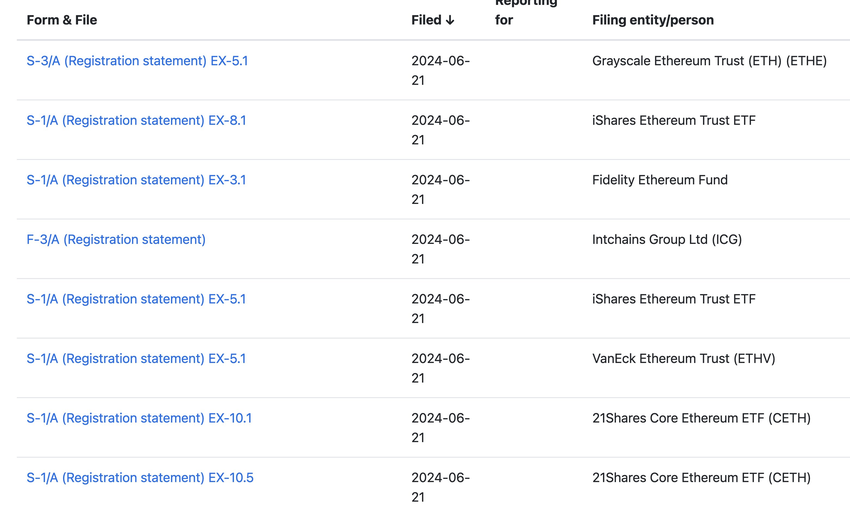Open S-1/A EX-3.1 Fidelity filing link

point(136,180)
